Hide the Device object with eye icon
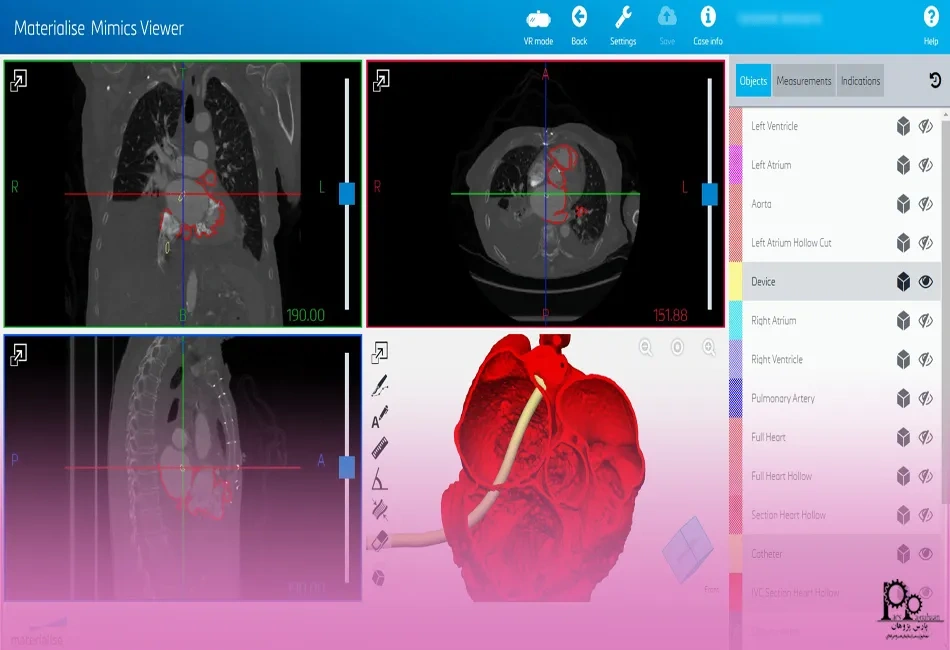Viewport: 950px width, 650px height. (x=926, y=282)
